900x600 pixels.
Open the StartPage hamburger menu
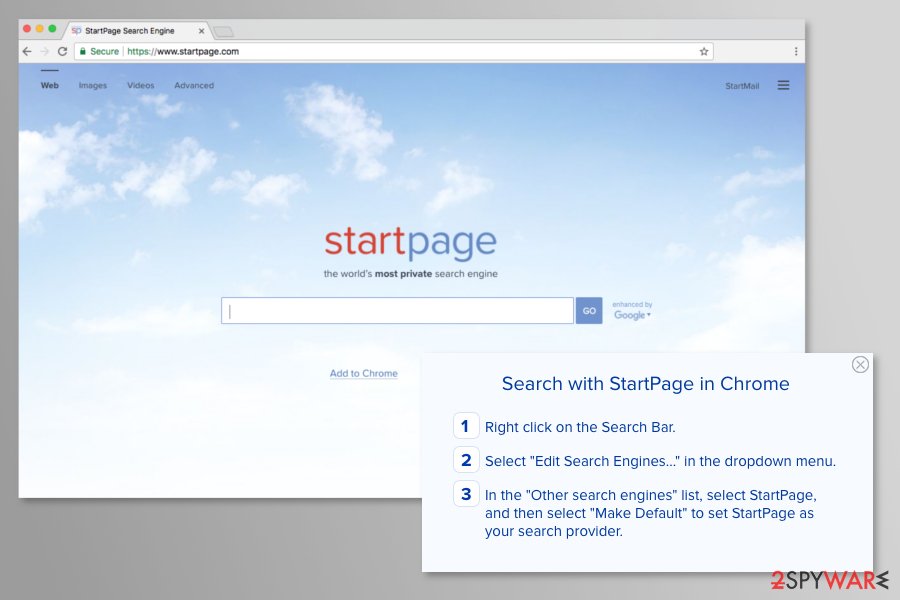[783, 86]
